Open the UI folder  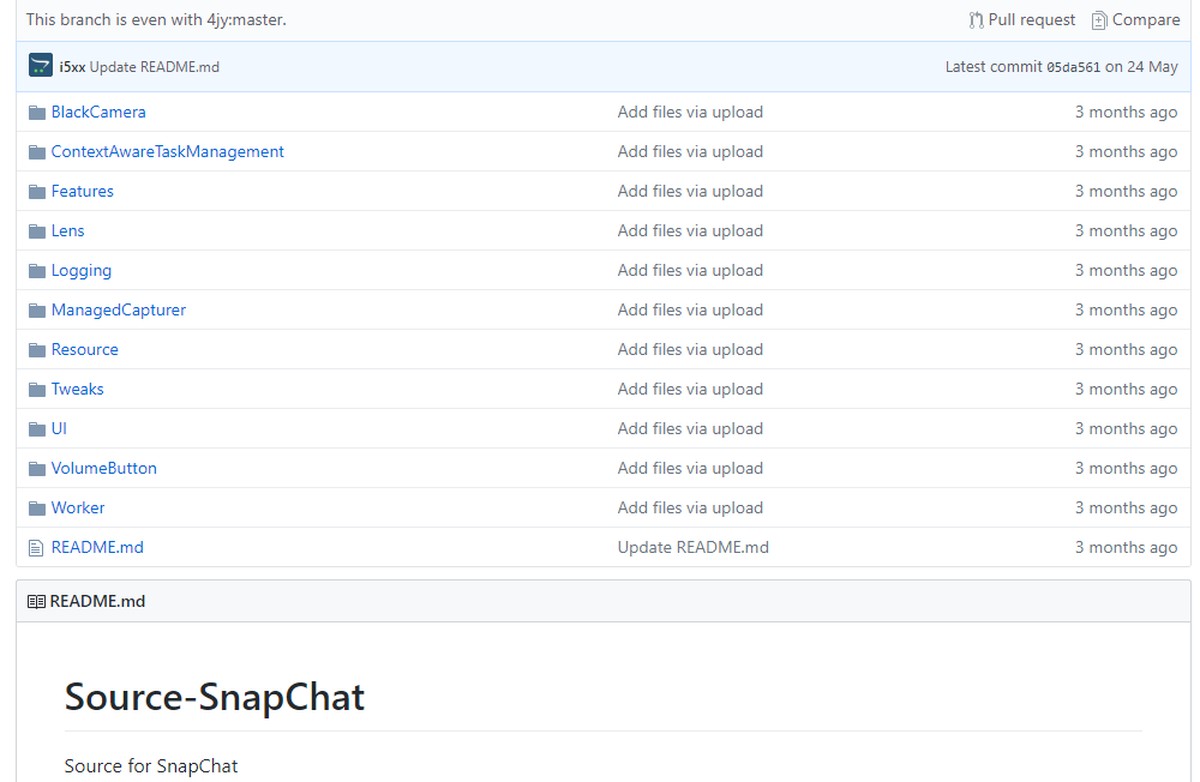[59, 428]
